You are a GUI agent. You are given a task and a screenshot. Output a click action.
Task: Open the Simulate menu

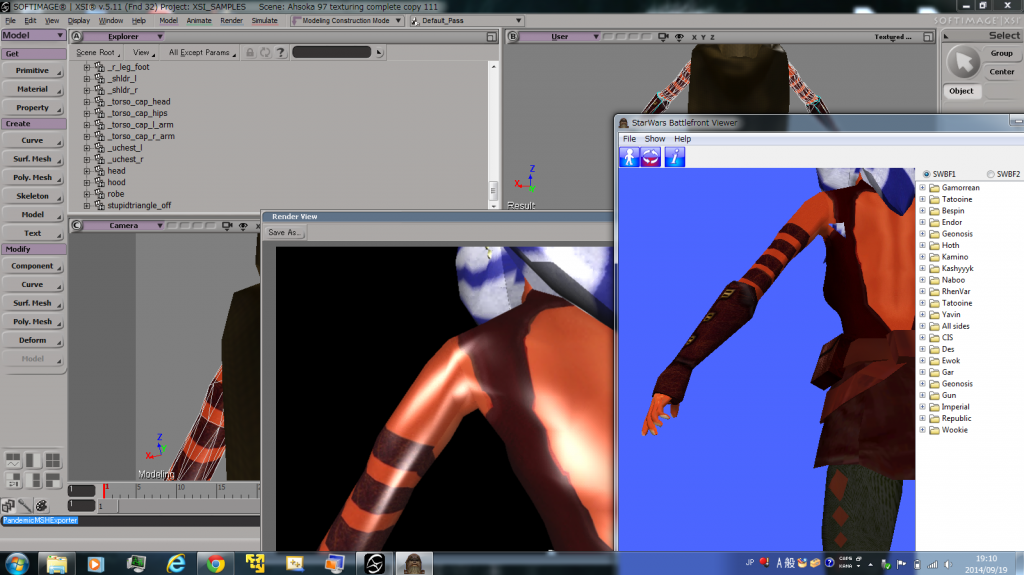coord(264,21)
